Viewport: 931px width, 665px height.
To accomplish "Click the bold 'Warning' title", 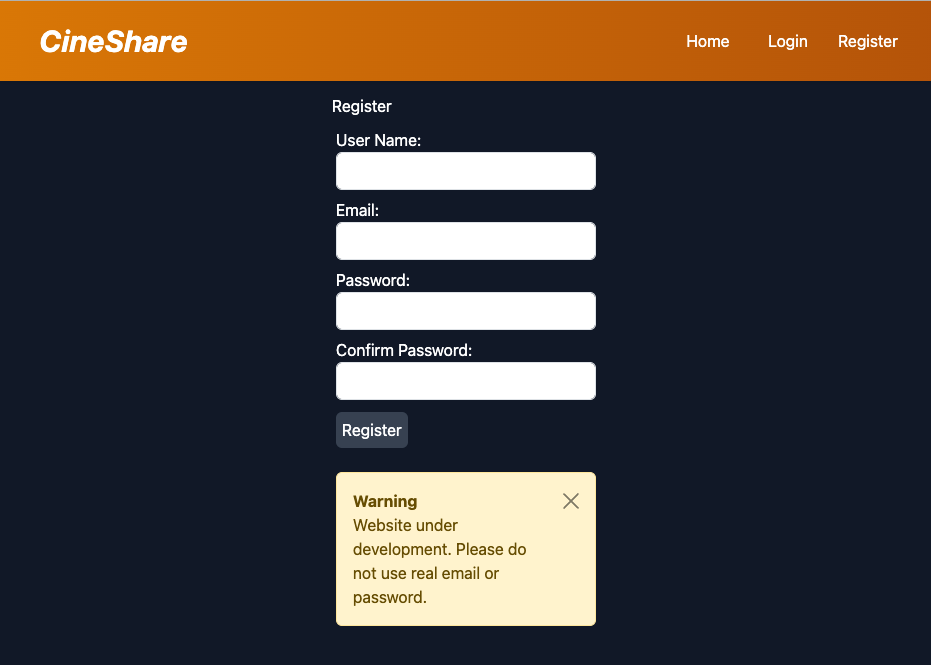I will coord(385,501).
